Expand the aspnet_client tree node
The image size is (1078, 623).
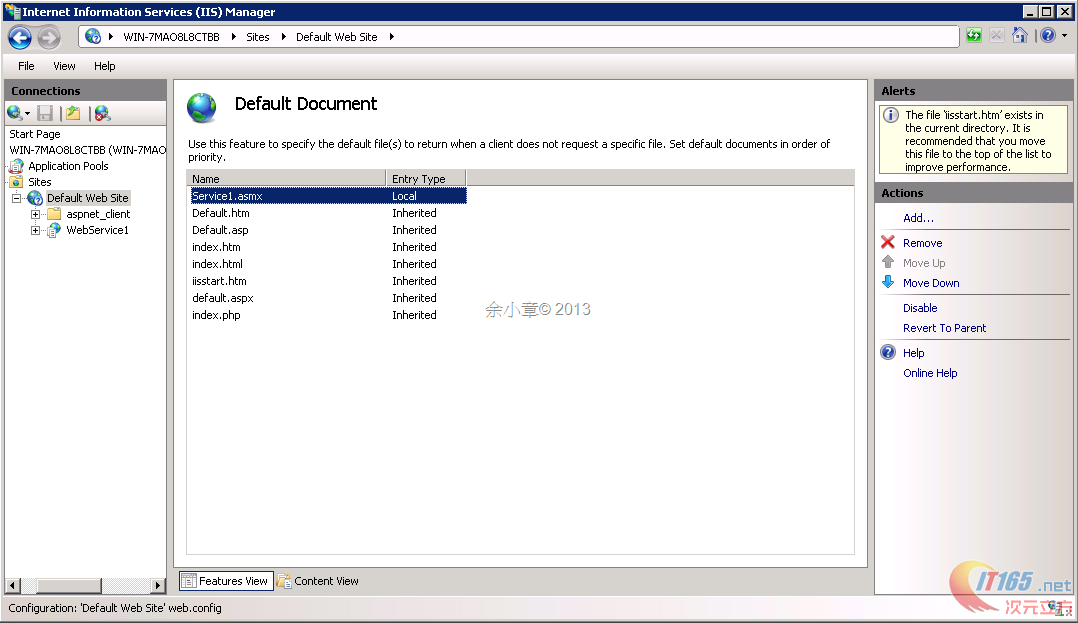(x=36, y=215)
